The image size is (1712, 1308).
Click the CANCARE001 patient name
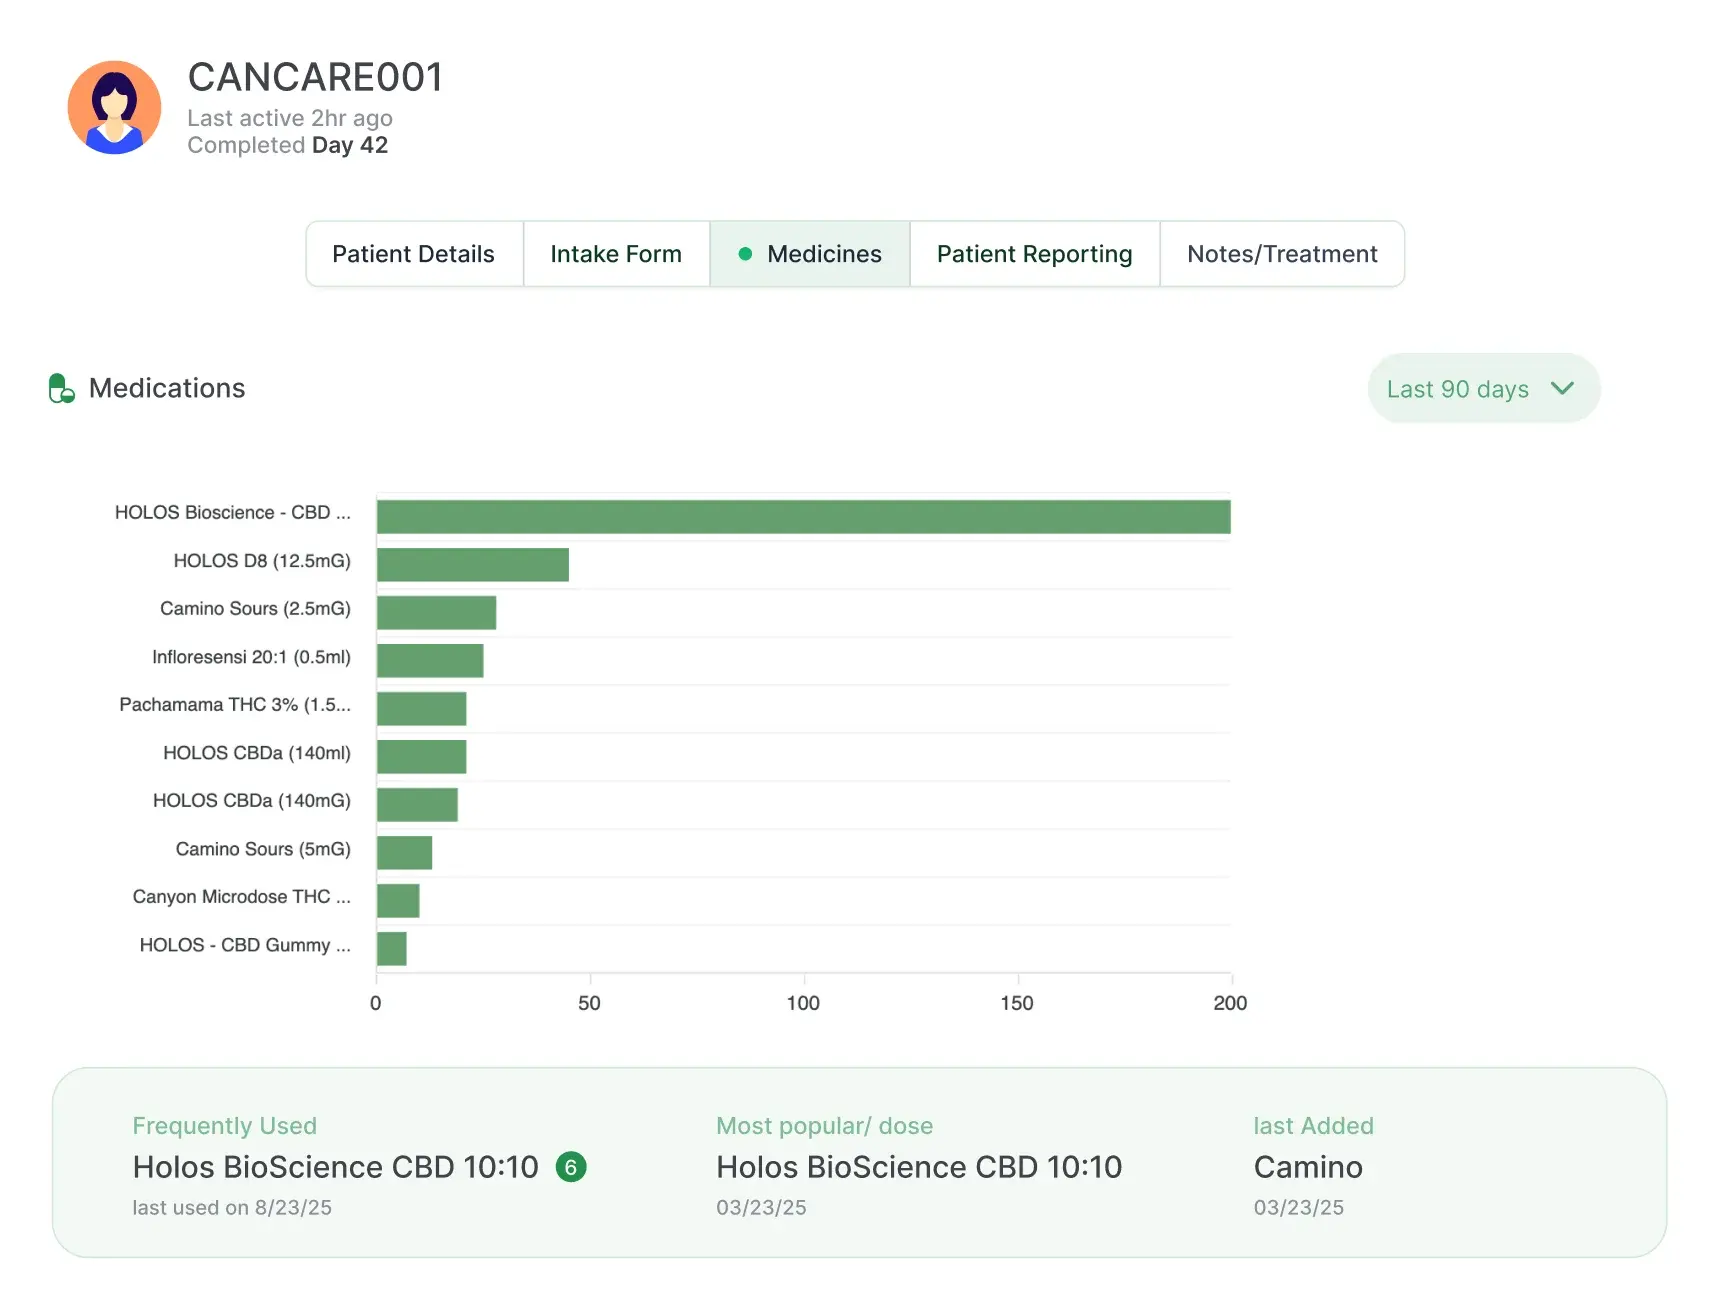(x=315, y=77)
